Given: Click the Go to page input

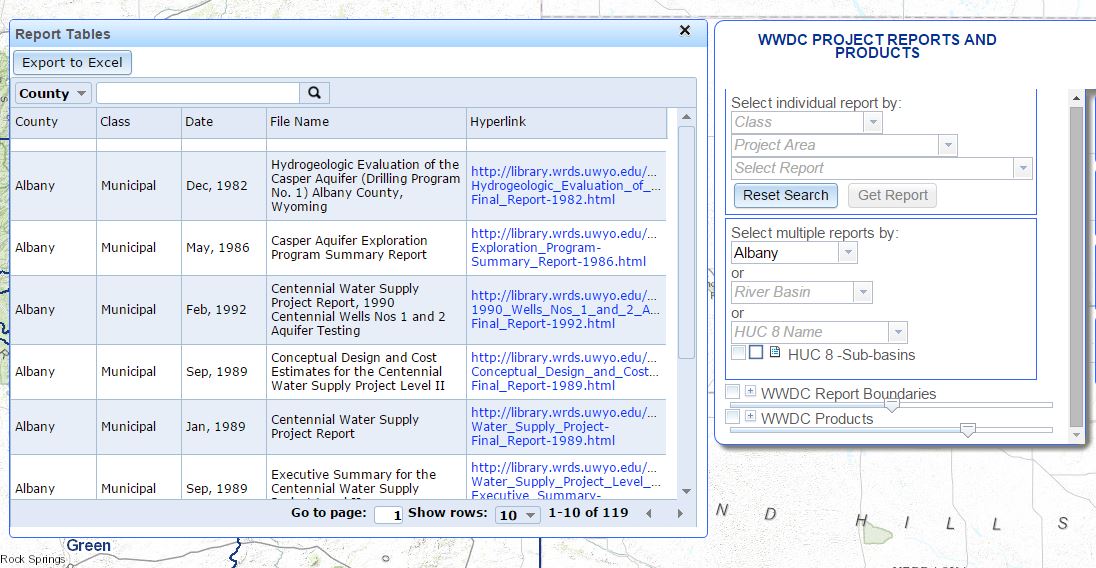Looking at the screenshot, I should (x=388, y=515).
